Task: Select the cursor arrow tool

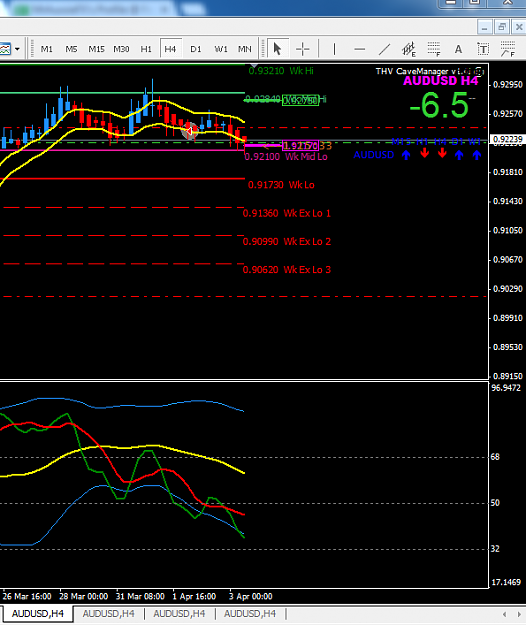Action: click(x=278, y=49)
